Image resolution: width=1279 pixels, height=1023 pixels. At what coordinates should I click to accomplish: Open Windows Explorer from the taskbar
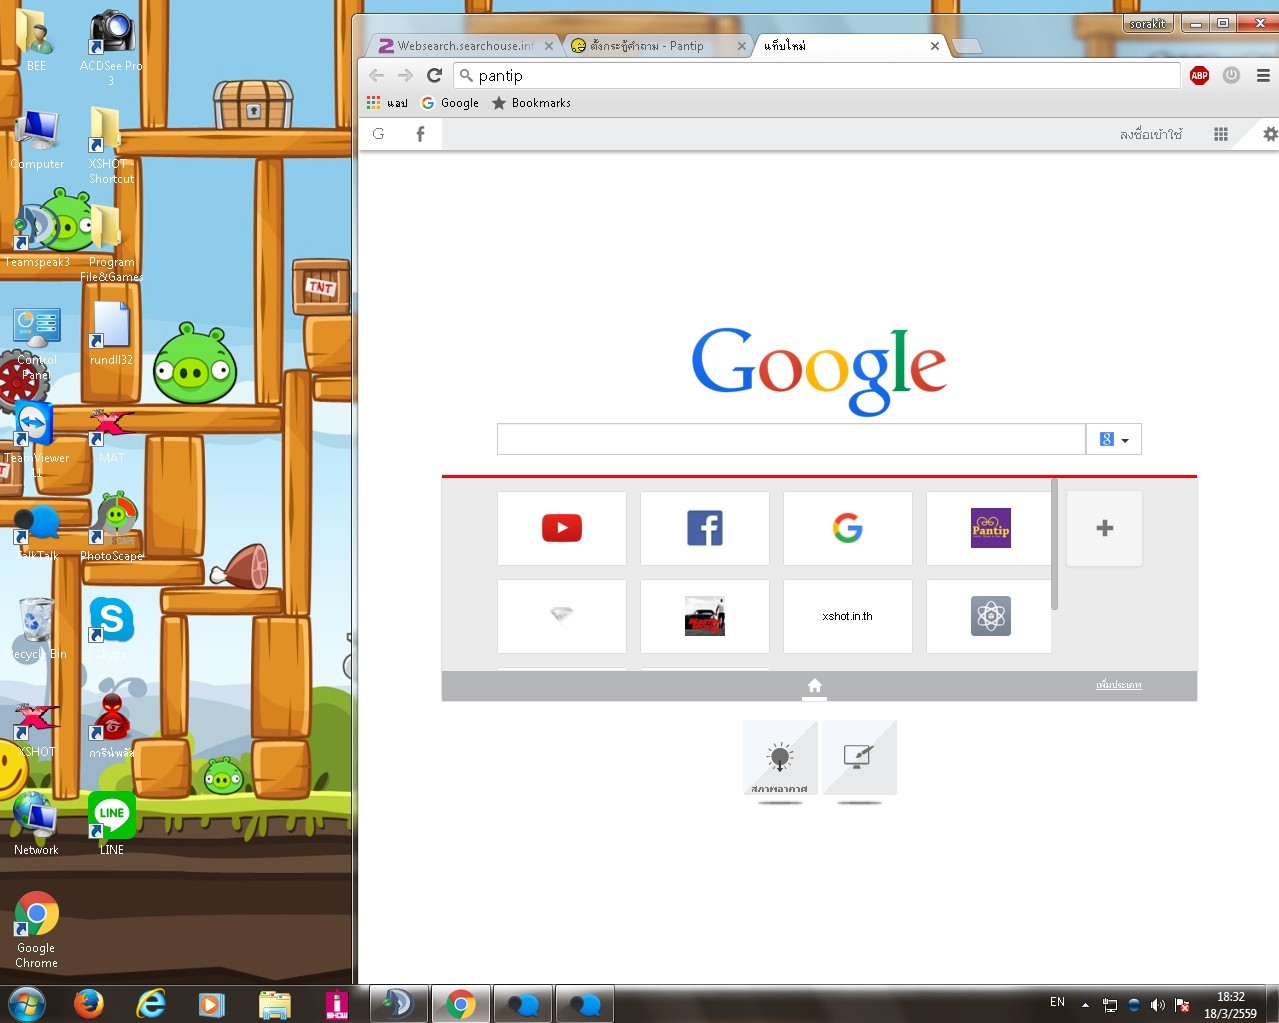[x=275, y=1003]
